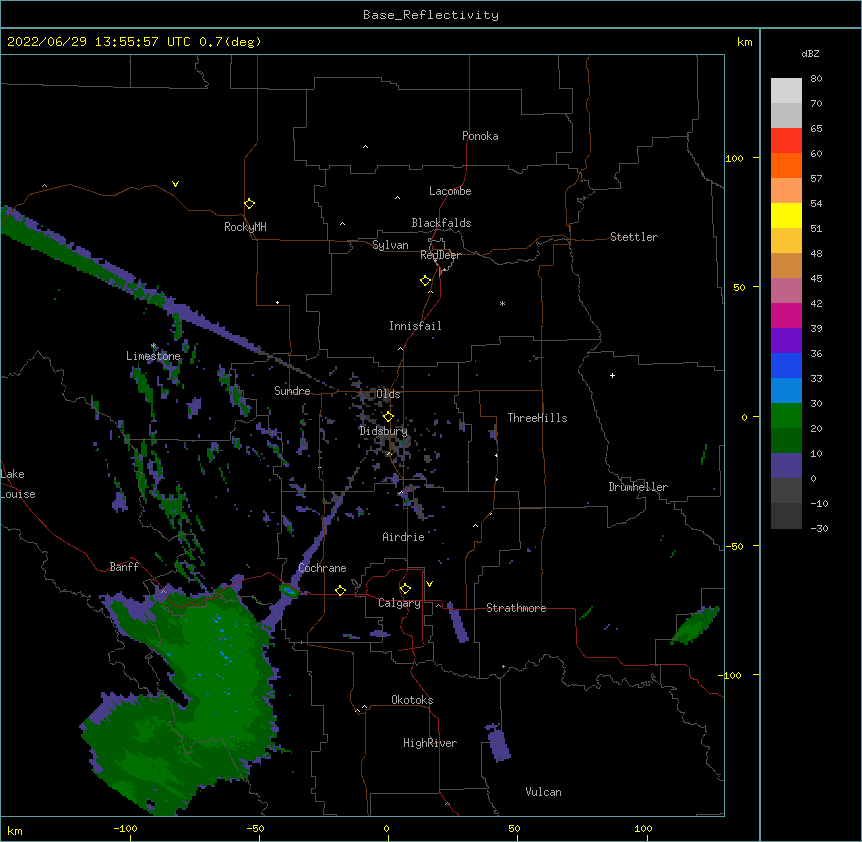Pick the blue 36 dBZ legend color
Image resolution: width=862 pixels, height=842 pixels.
click(x=786, y=365)
